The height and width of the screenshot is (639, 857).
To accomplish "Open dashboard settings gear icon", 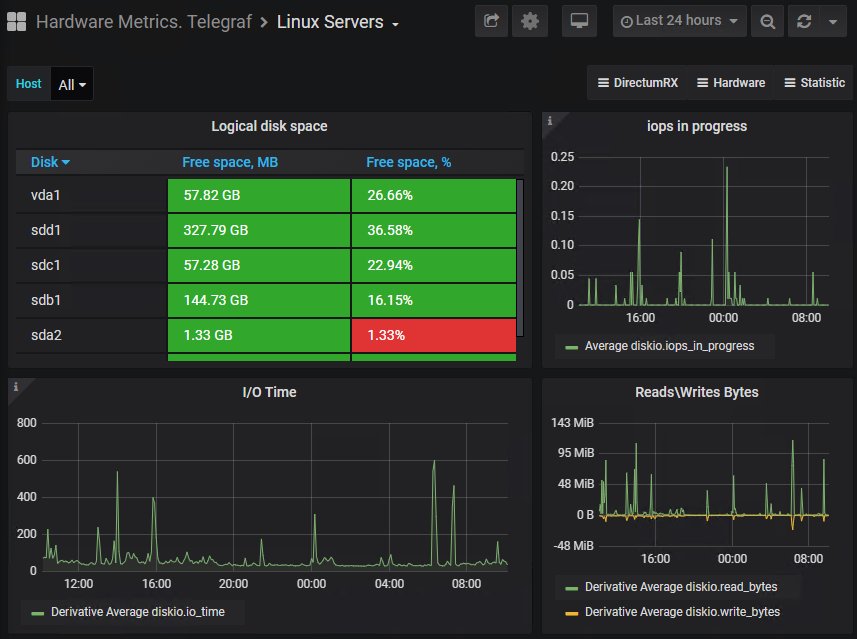I will pos(530,21).
